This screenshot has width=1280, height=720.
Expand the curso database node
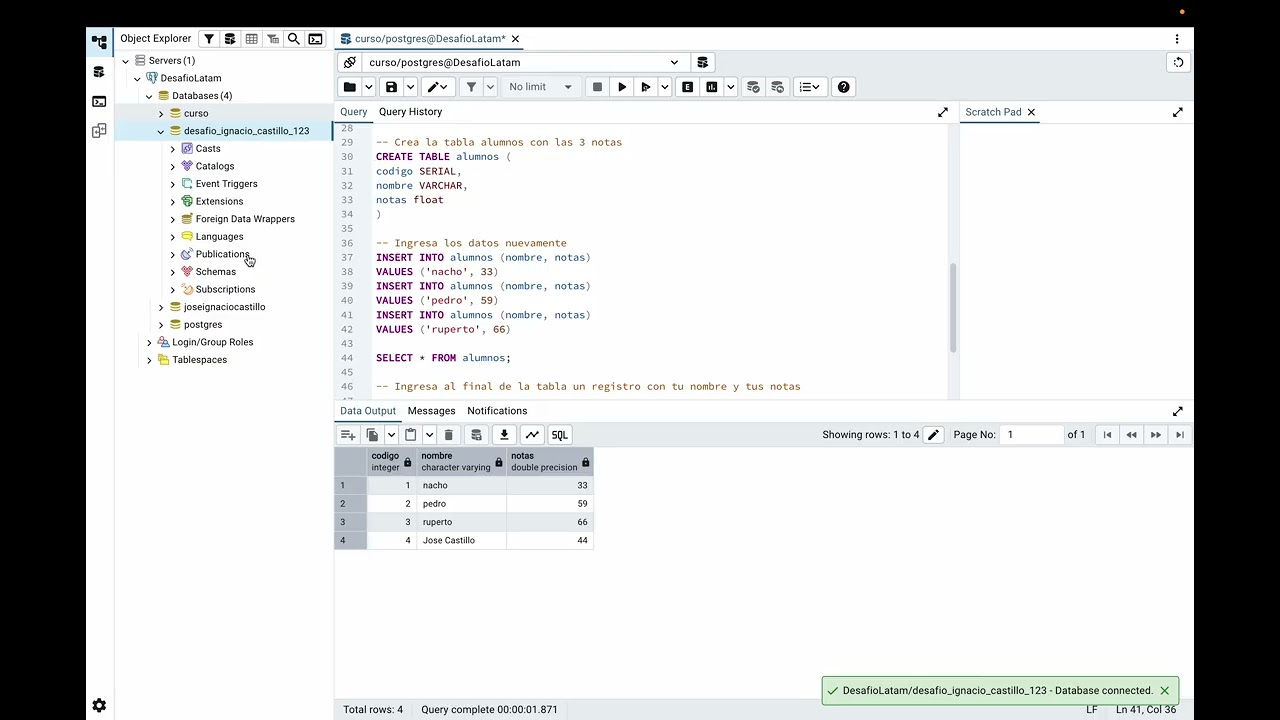click(x=161, y=114)
